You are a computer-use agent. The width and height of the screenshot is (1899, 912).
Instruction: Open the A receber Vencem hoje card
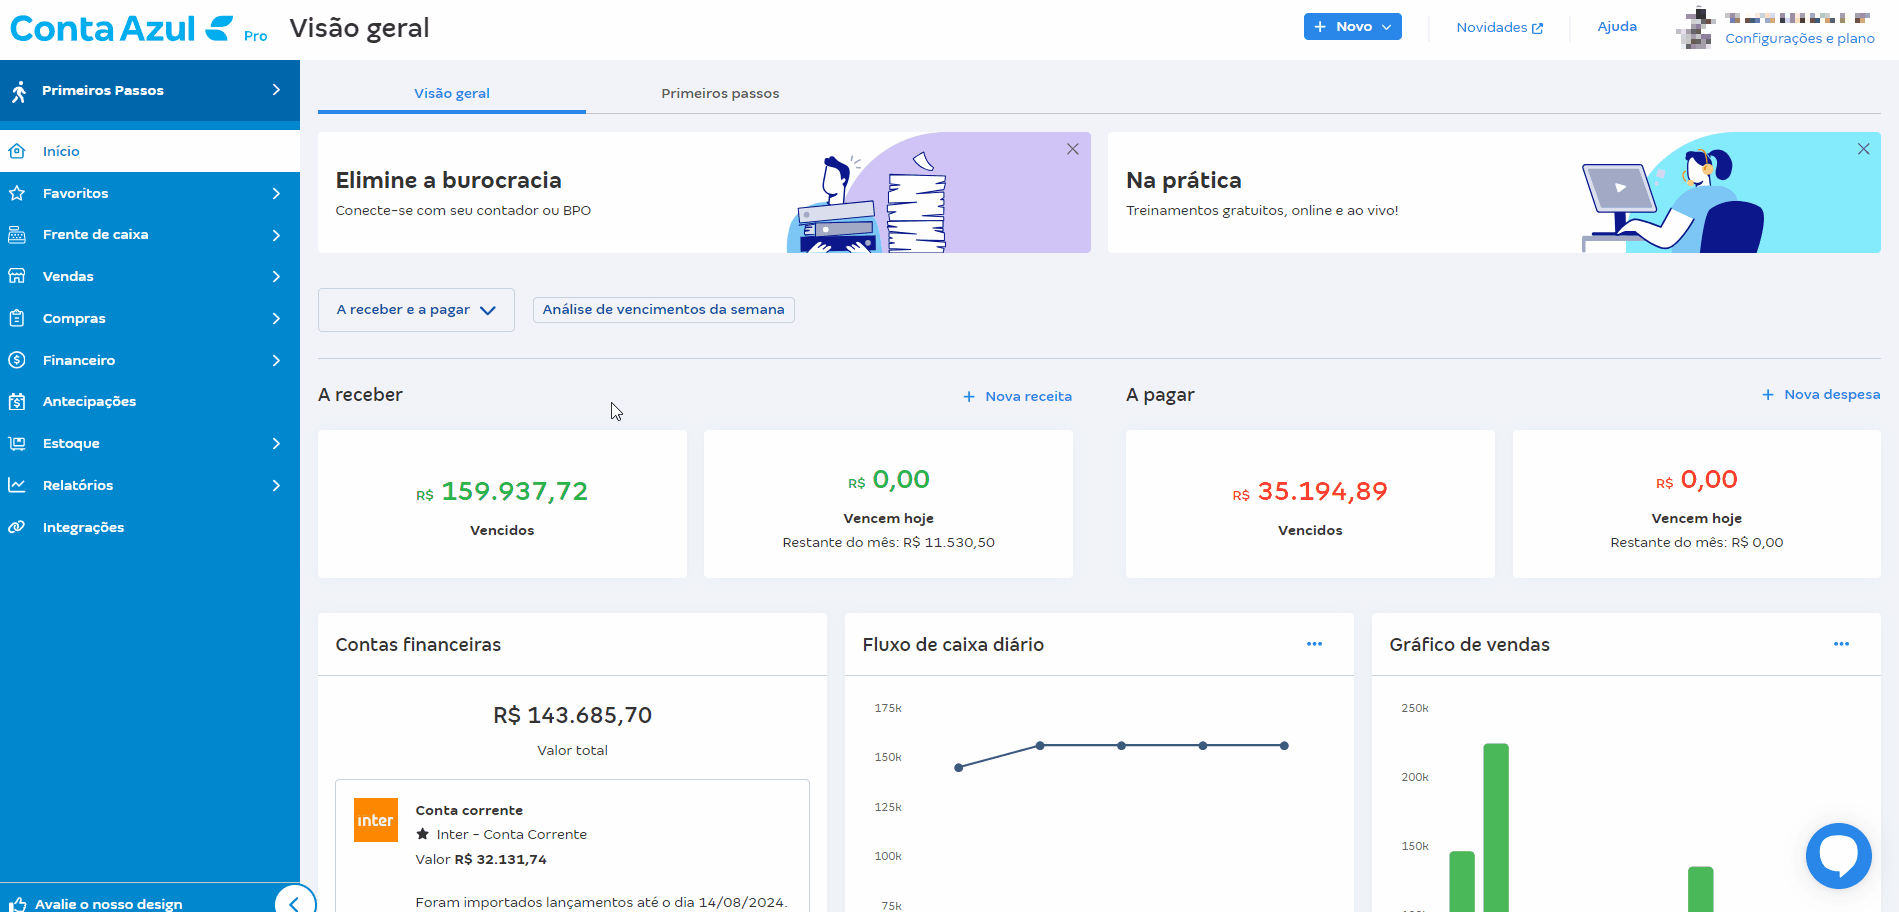pos(888,504)
